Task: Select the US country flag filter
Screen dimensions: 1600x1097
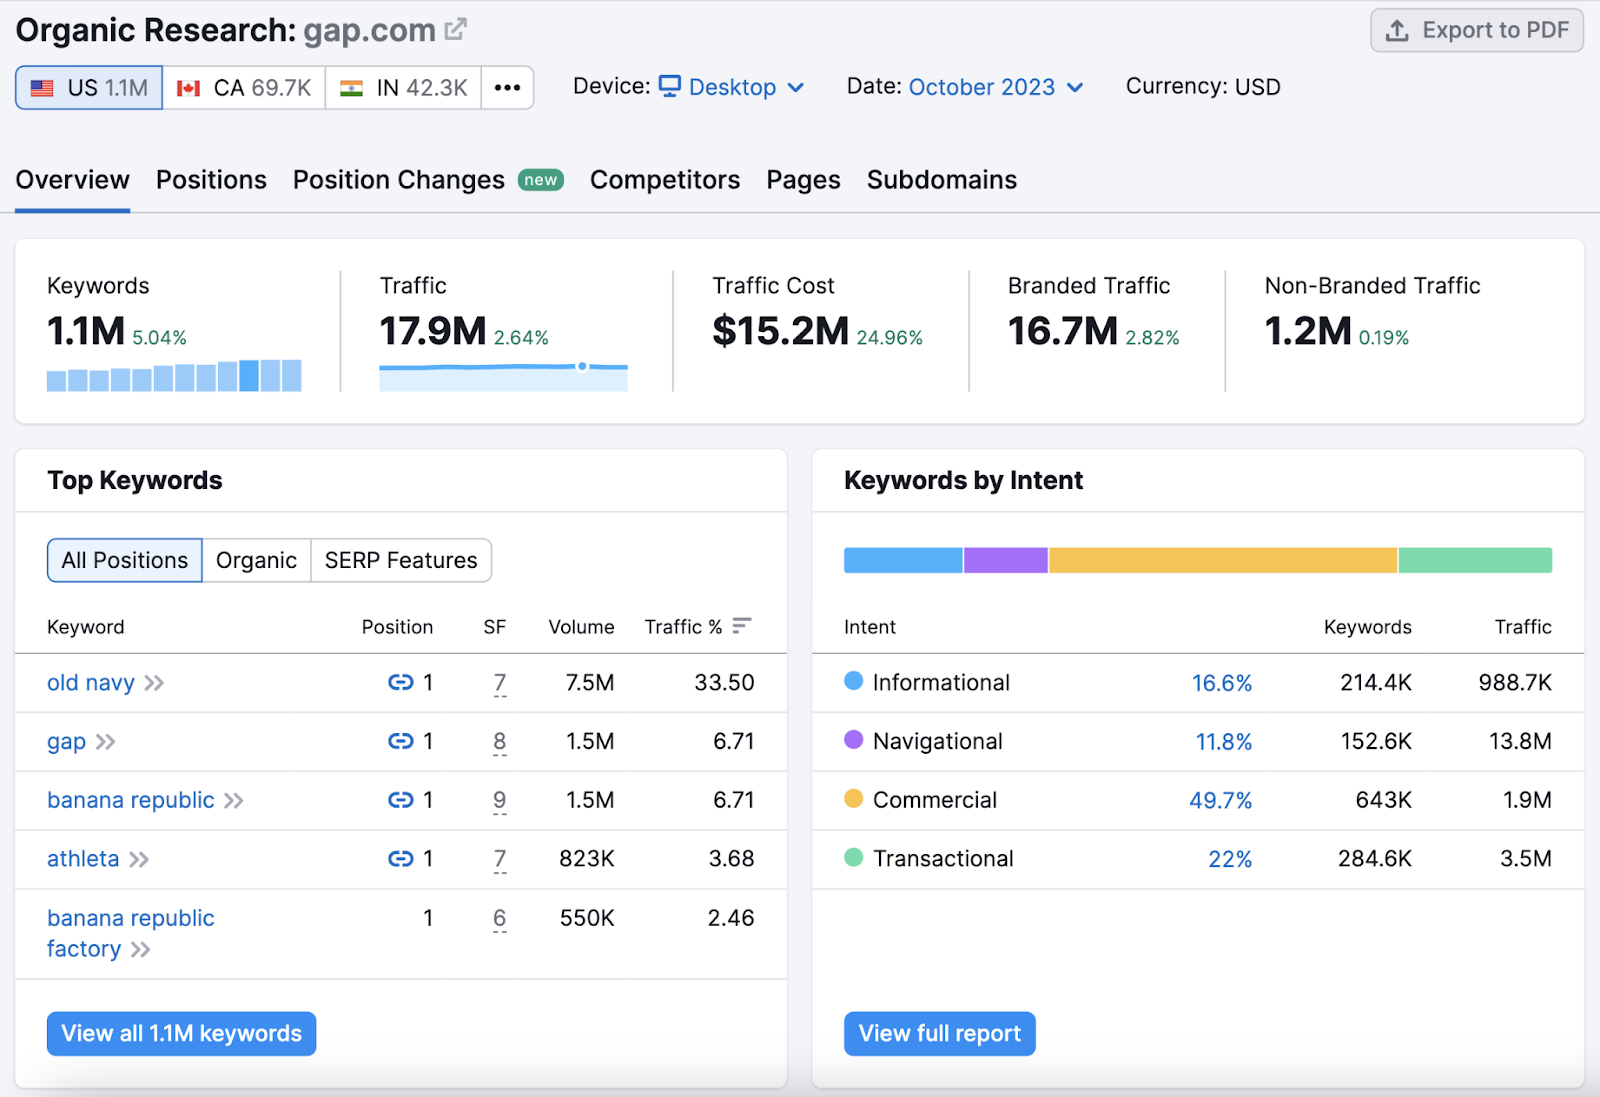Action: tap(88, 87)
